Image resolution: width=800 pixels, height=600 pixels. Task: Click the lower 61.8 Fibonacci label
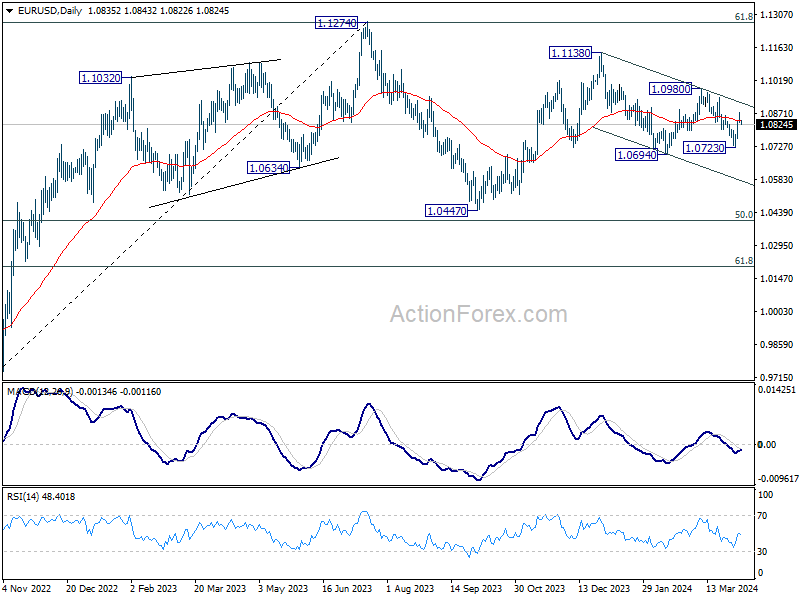[x=744, y=261]
